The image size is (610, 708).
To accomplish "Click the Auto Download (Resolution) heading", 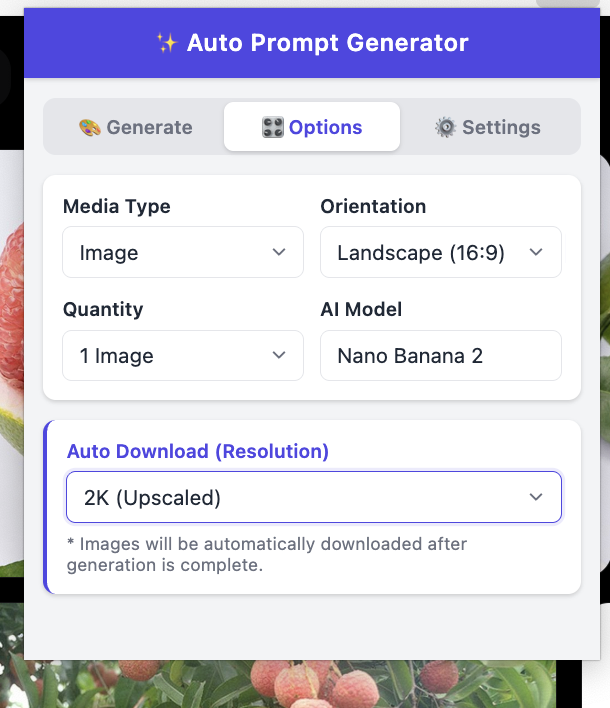I will coord(198,451).
